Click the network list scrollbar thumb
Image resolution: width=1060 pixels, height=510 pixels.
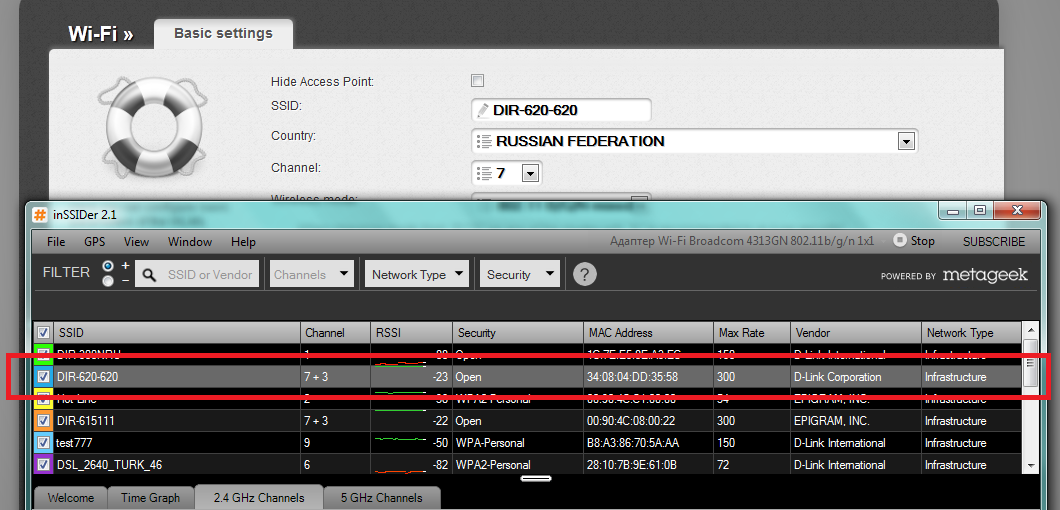(1030, 363)
